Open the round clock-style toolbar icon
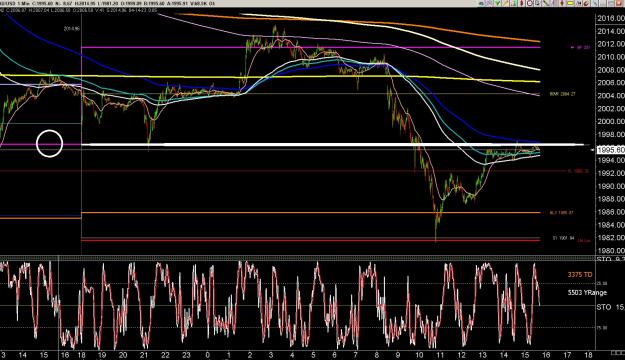This screenshot has width=625, height=360. (x=530, y=3)
